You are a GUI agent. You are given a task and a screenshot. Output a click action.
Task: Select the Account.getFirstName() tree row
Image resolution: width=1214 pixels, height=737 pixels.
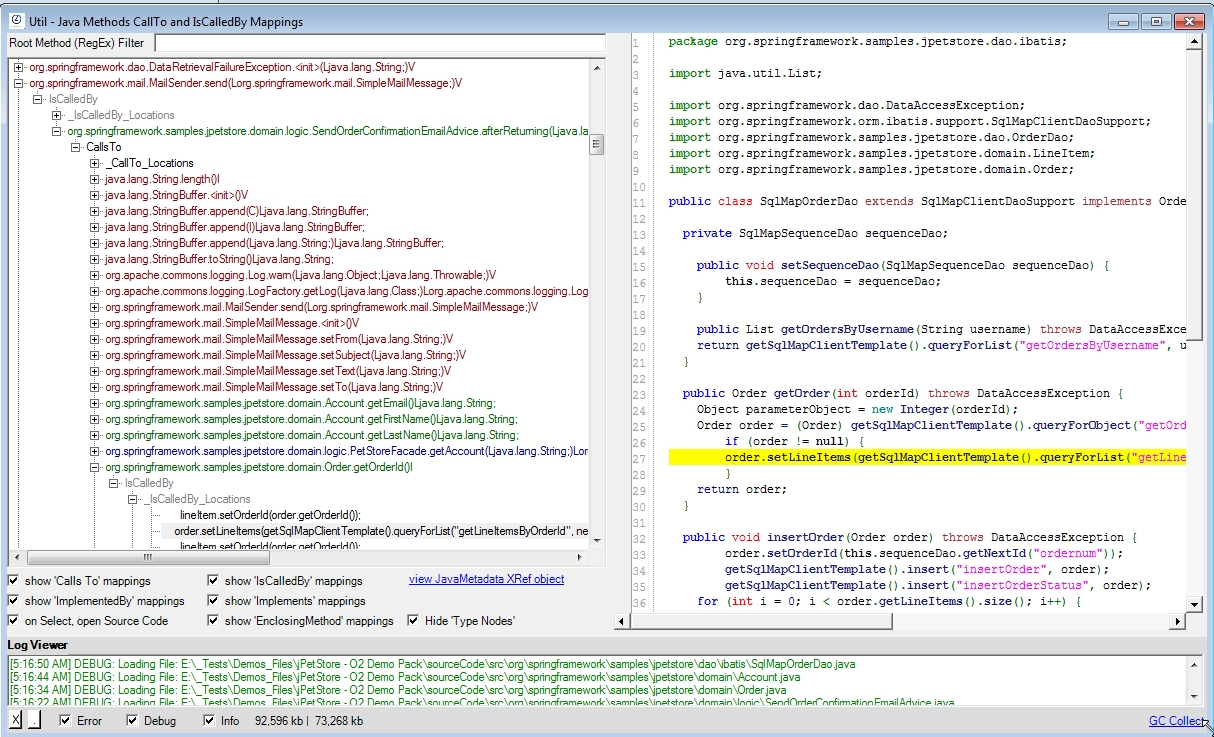tap(311, 419)
